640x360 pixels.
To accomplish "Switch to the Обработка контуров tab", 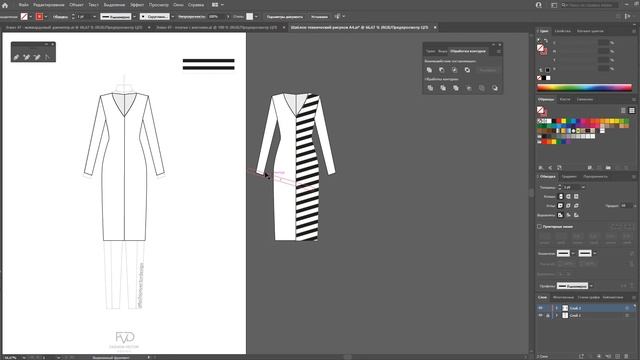I will coord(468,51).
